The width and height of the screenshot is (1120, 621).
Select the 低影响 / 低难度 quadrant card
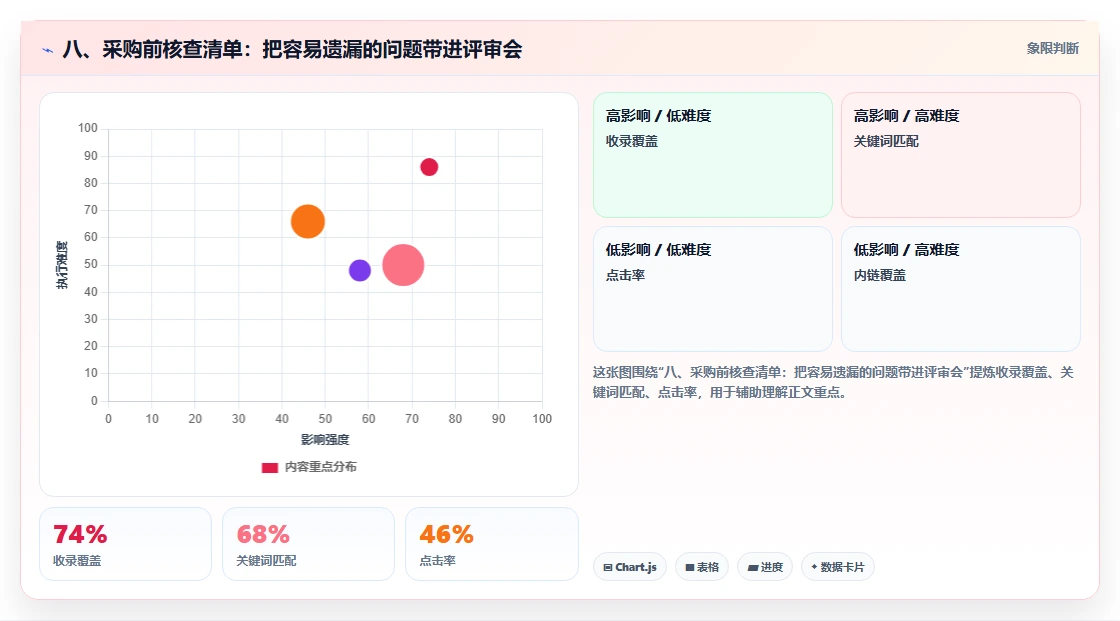coord(713,289)
